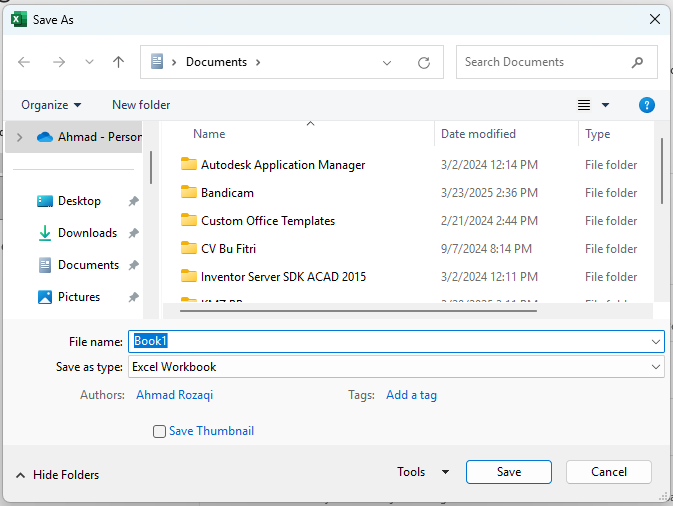Open the Help question mark icon
The width and height of the screenshot is (673, 506).
point(646,105)
